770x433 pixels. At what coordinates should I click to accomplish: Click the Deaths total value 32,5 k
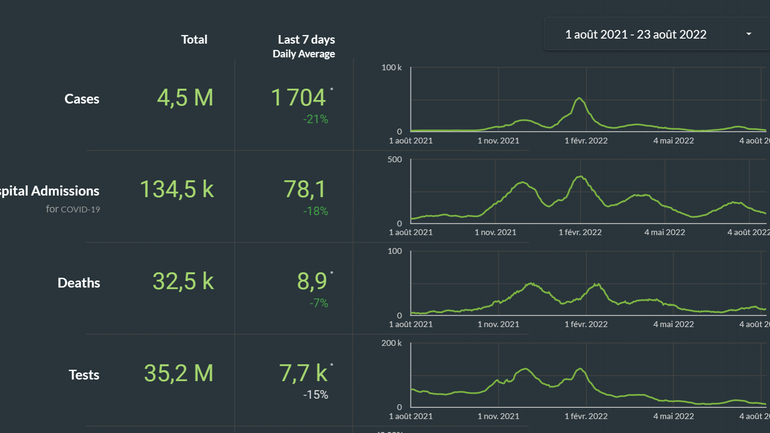tap(183, 282)
